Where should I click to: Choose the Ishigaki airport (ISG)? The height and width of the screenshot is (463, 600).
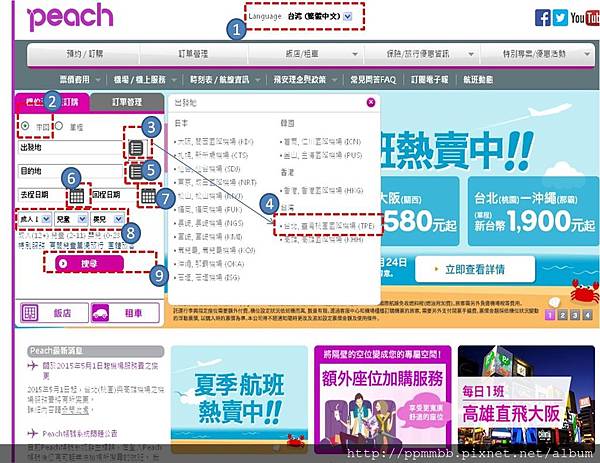207,277
